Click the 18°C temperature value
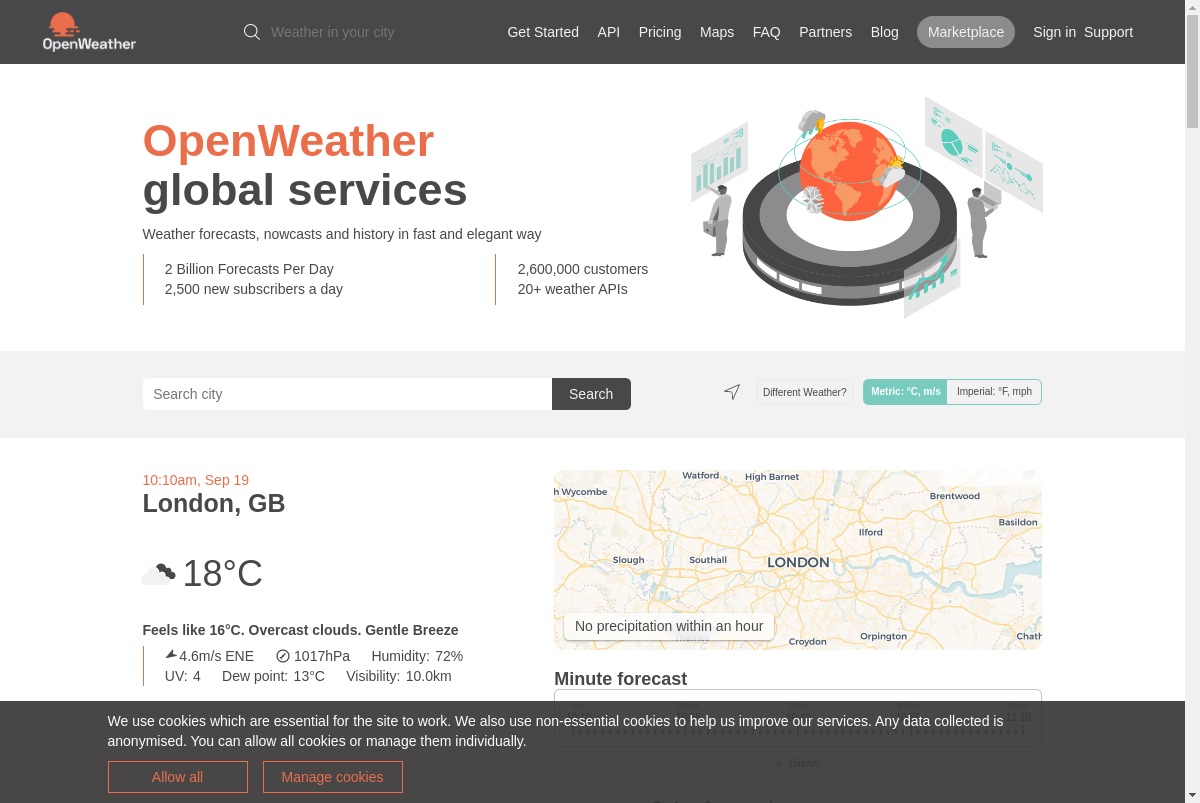The width and height of the screenshot is (1200, 803). tap(222, 574)
